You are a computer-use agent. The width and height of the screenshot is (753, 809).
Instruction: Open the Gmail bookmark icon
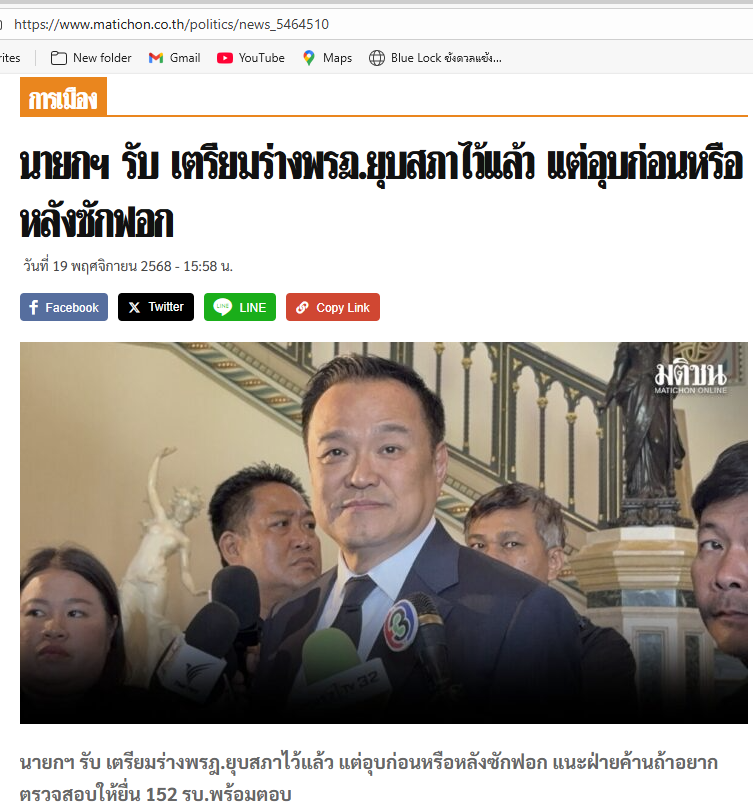(156, 58)
